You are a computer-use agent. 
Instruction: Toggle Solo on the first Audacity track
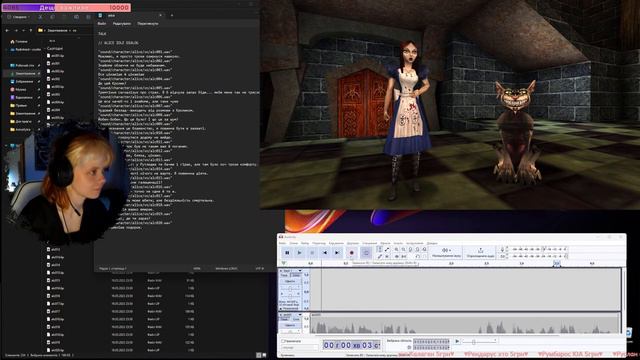click(296, 275)
